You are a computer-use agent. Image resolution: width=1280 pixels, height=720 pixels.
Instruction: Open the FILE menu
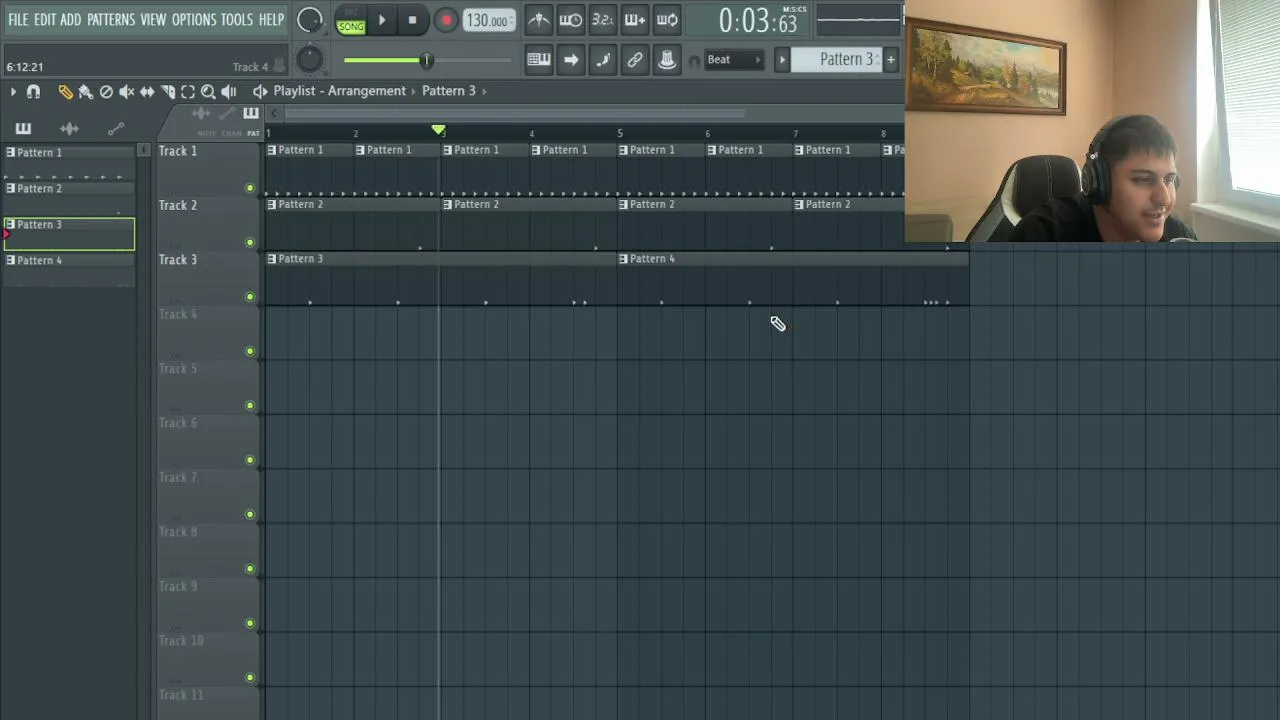[x=18, y=20]
